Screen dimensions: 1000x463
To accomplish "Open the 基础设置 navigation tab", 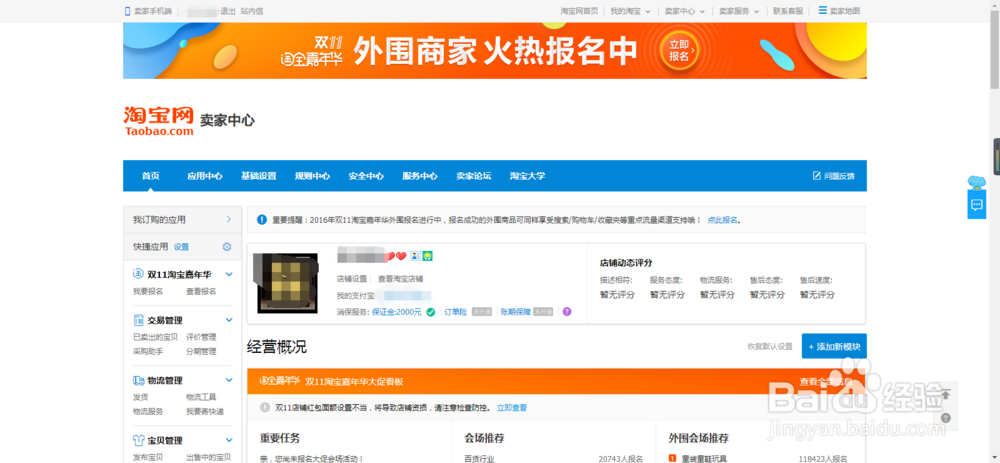I will (x=258, y=176).
